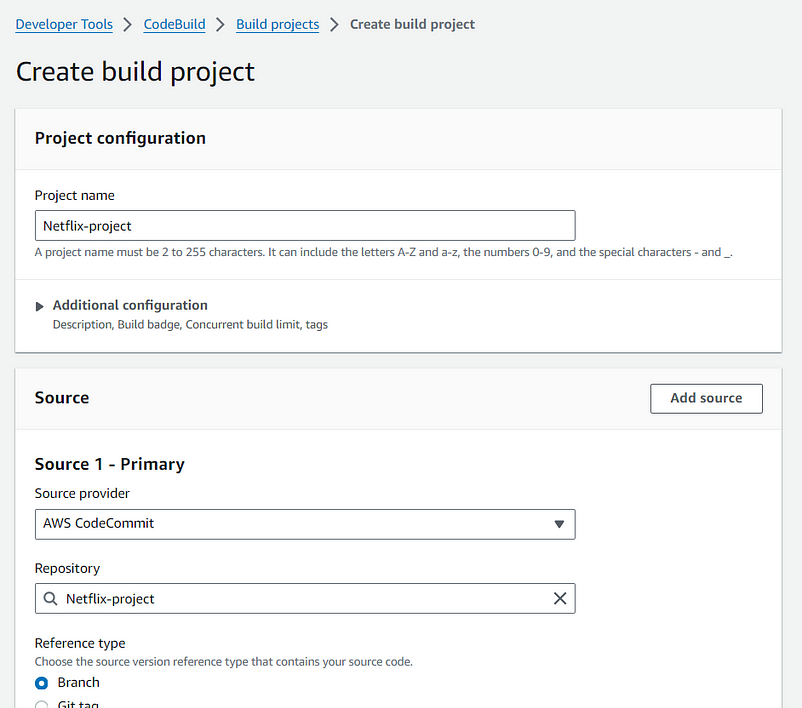This screenshot has width=802, height=708.
Task: Open the Build projects breadcrumb link
Action: click(x=277, y=25)
